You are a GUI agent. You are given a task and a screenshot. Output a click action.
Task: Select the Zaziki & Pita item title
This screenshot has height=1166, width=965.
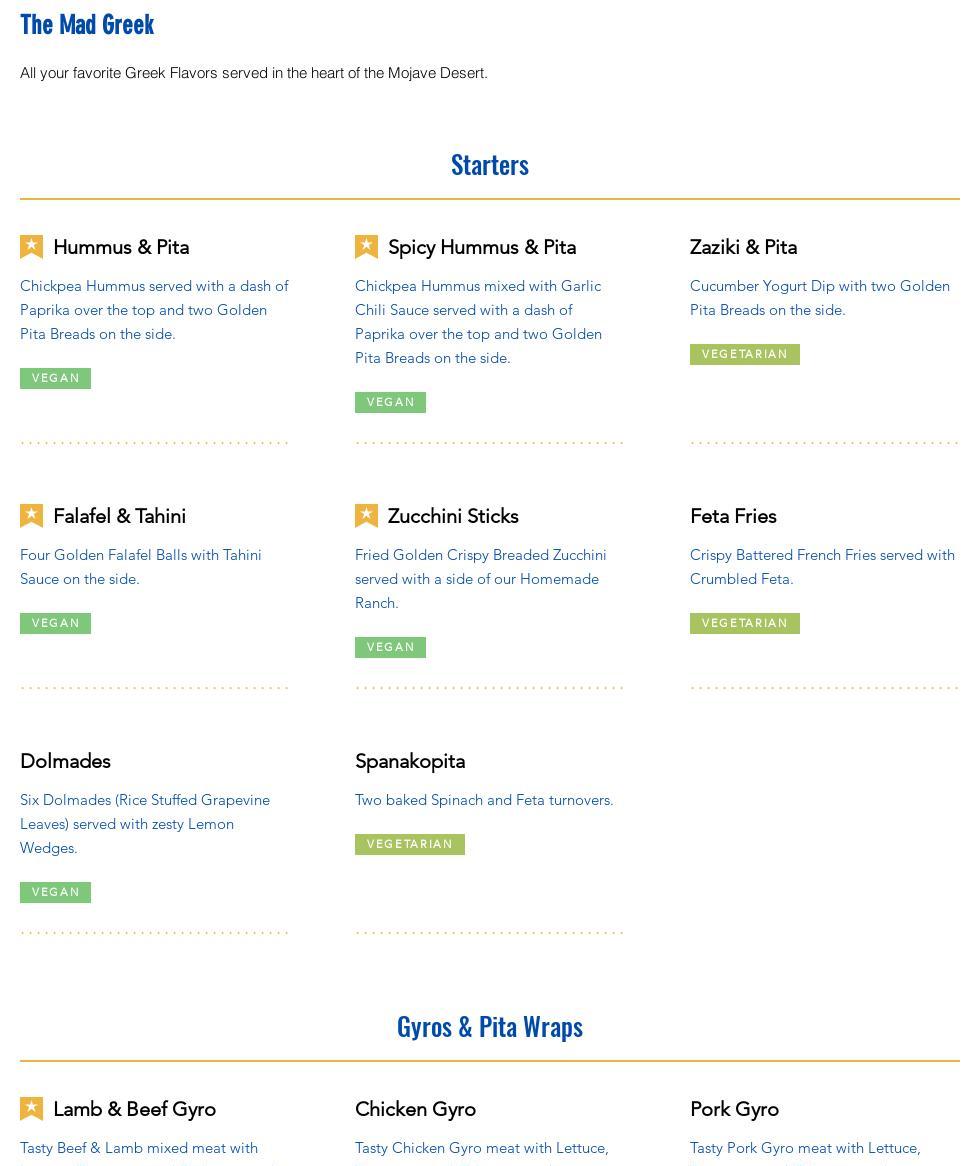[743, 247]
